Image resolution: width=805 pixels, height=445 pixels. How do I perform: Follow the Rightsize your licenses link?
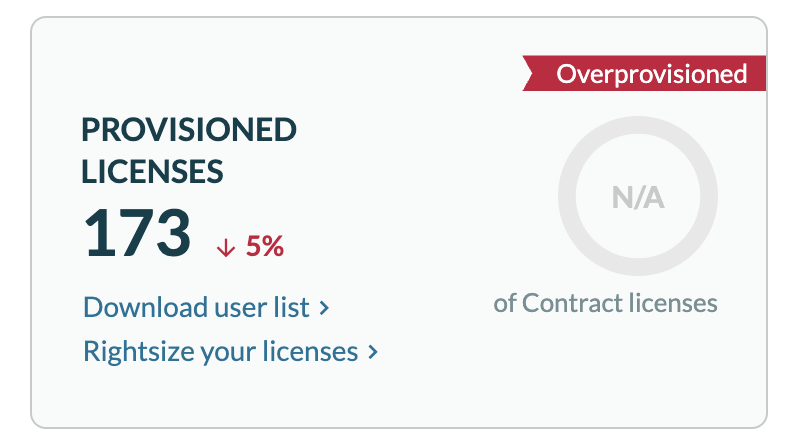tap(221, 352)
